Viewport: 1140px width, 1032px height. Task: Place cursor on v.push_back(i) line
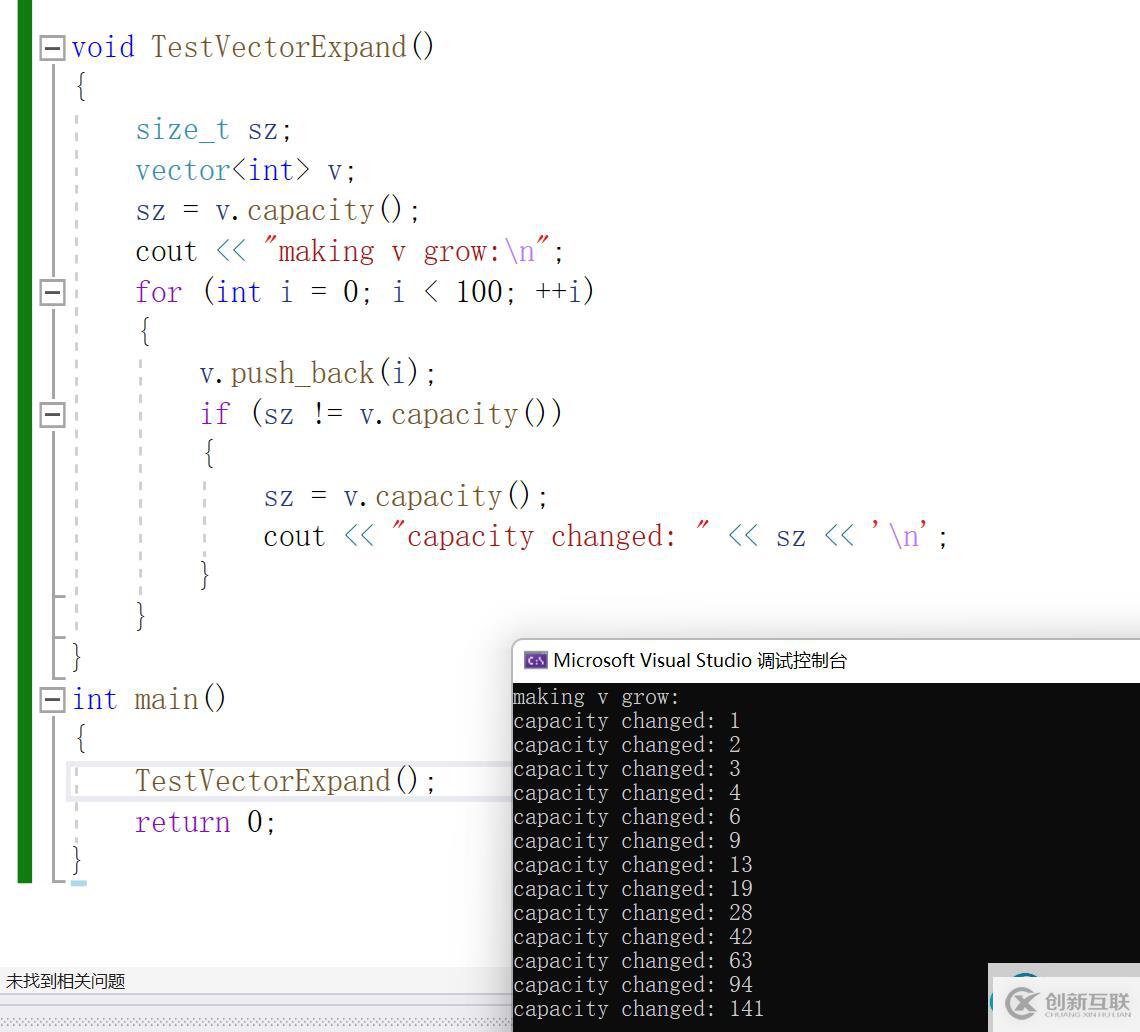pos(318,374)
